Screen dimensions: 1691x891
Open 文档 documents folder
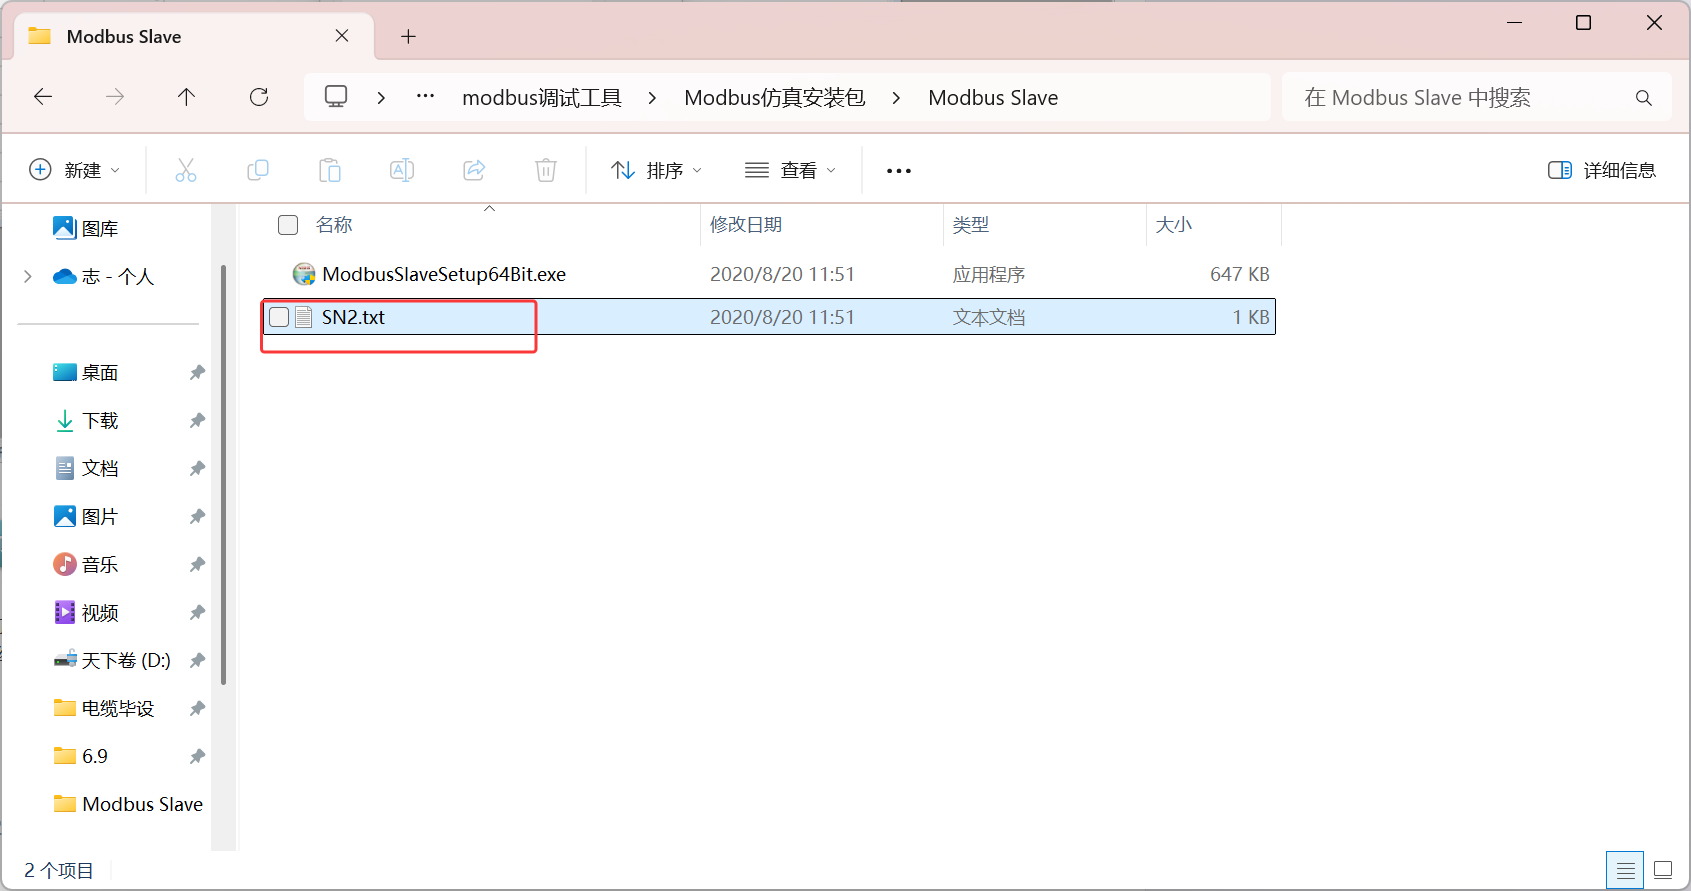[86, 468]
